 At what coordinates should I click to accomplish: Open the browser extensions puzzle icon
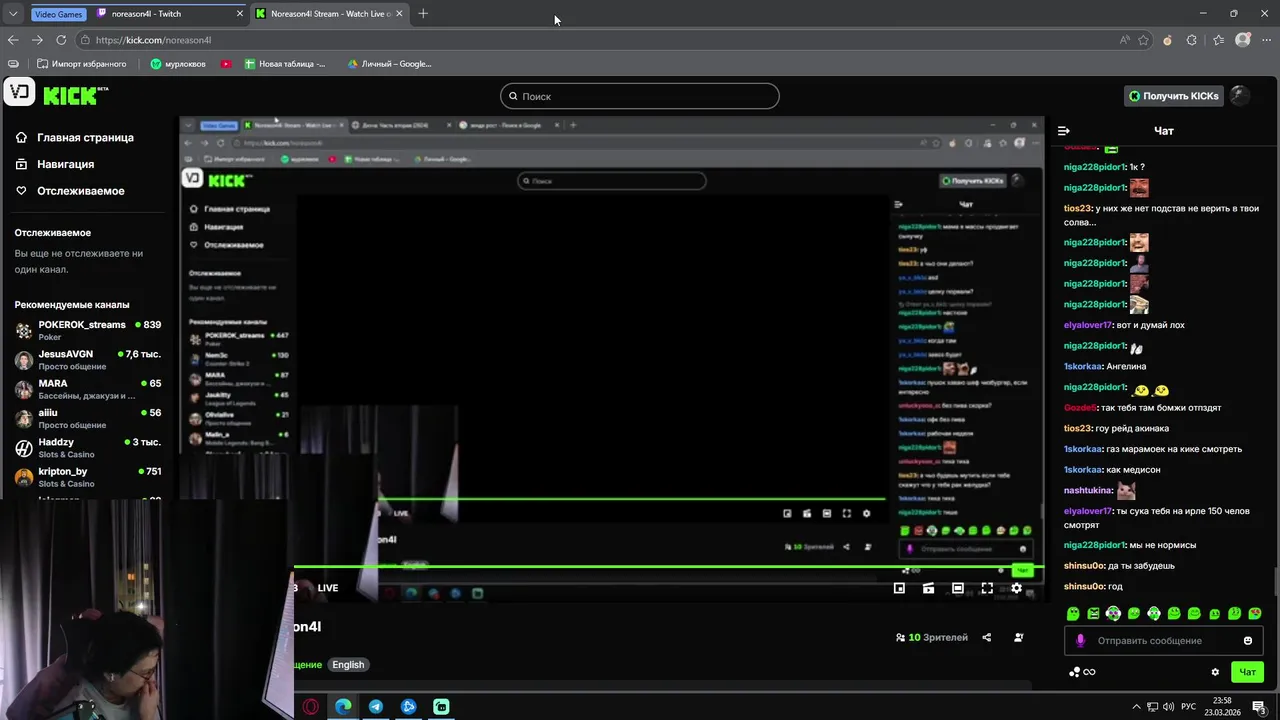(x=1192, y=40)
